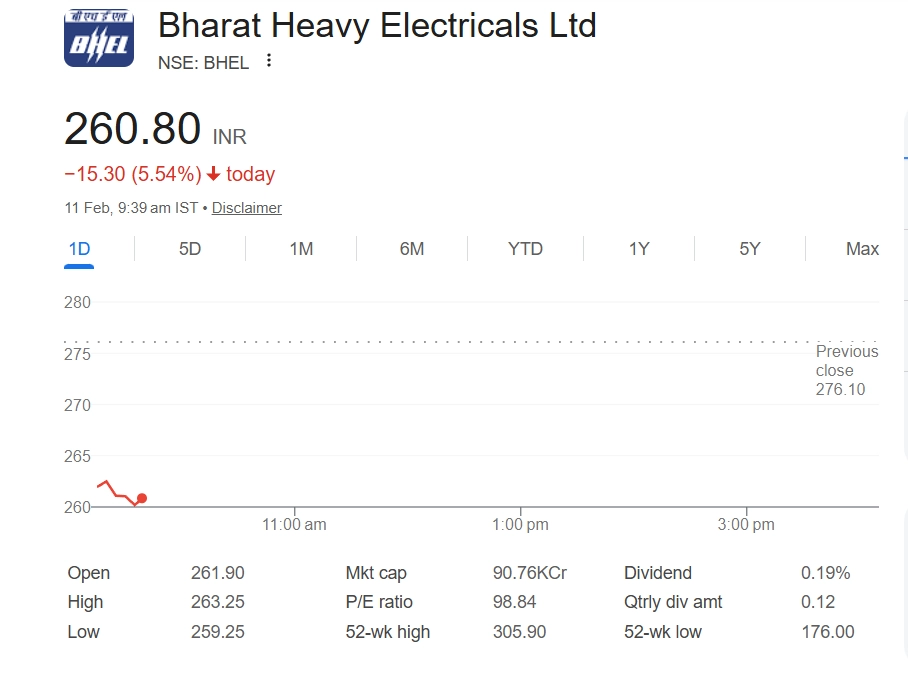Click the 52-wk high value 305.90
Screen dimensions: 908x686
(x=520, y=632)
